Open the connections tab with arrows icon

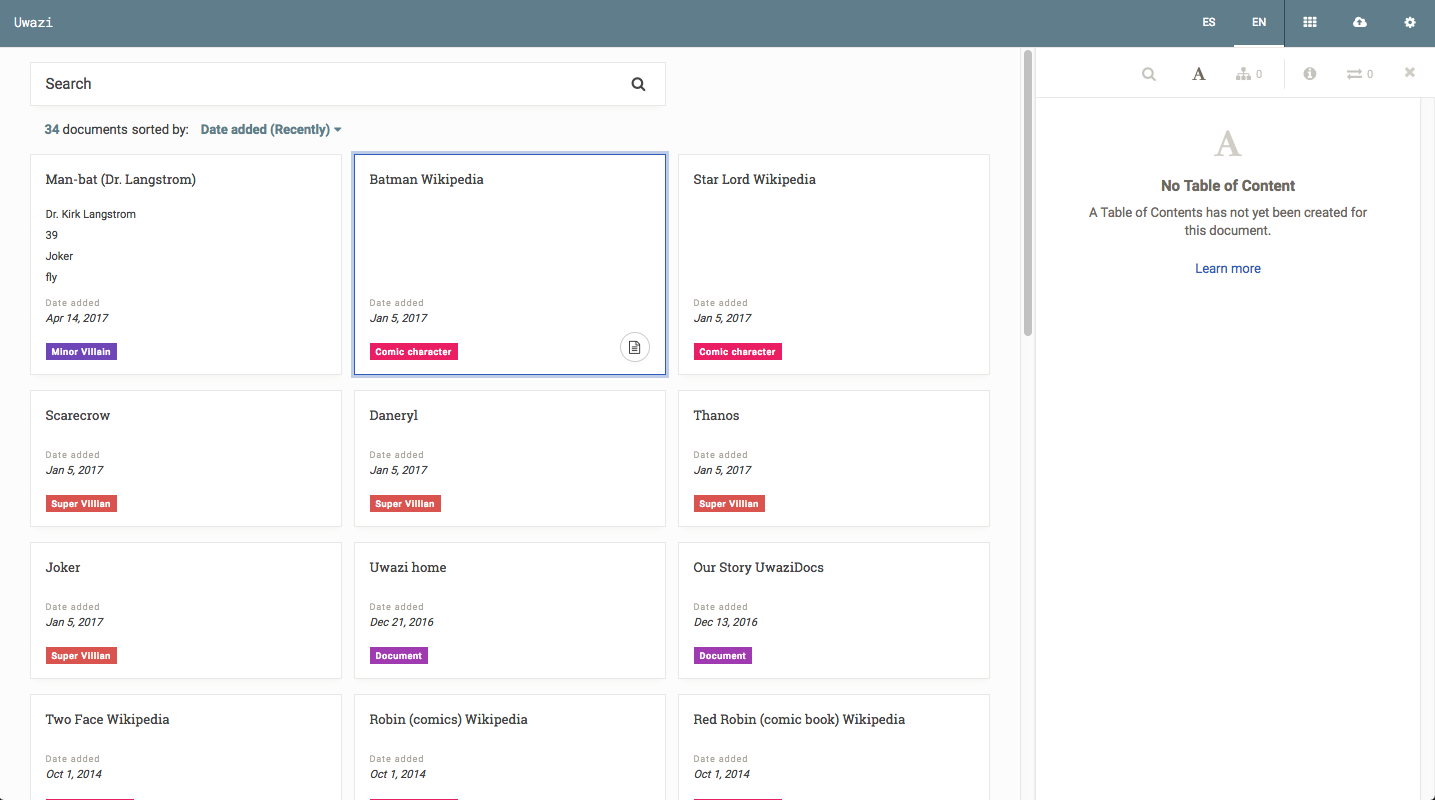pos(1360,74)
